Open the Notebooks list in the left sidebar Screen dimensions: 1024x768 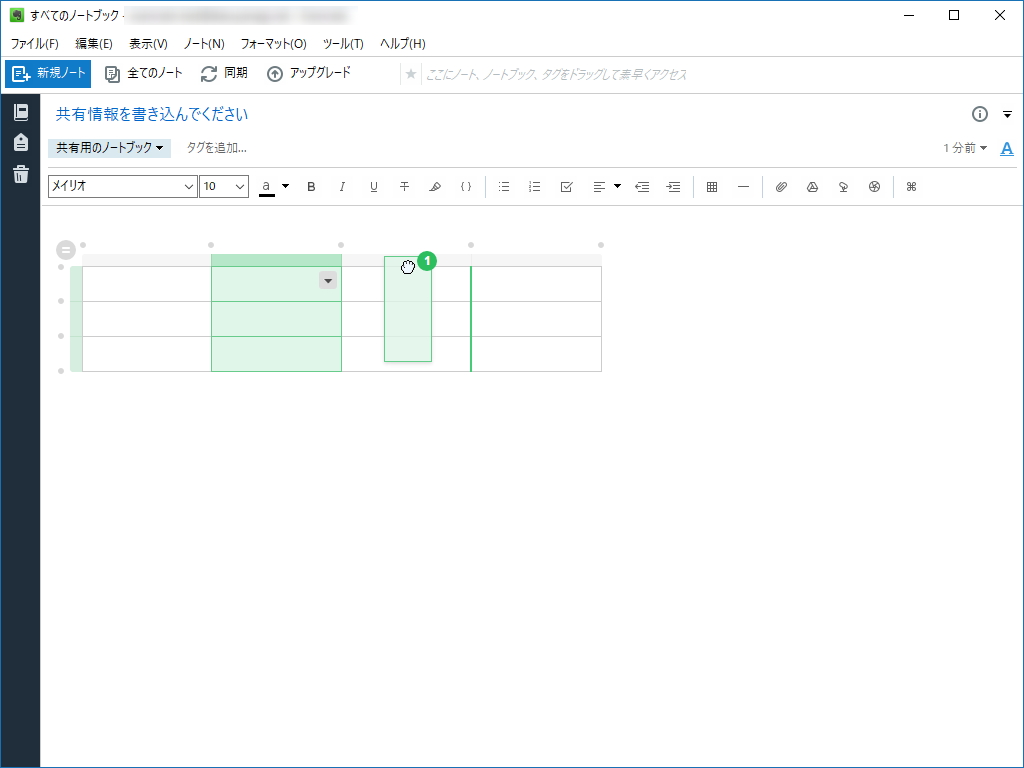tap(20, 112)
